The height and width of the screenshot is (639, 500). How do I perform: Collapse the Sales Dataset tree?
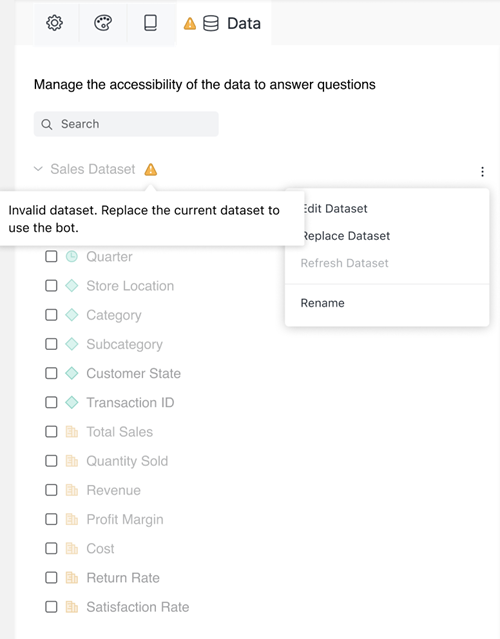tap(38, 169)
